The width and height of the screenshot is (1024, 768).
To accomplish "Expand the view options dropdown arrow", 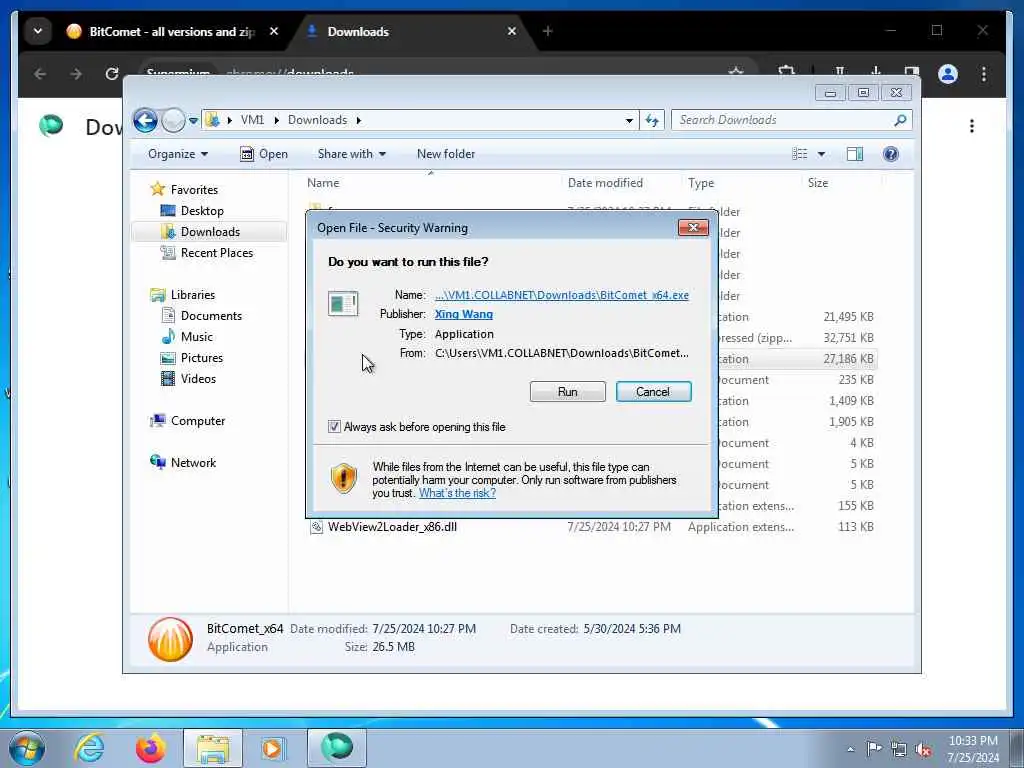I will (x=822, y=154).
